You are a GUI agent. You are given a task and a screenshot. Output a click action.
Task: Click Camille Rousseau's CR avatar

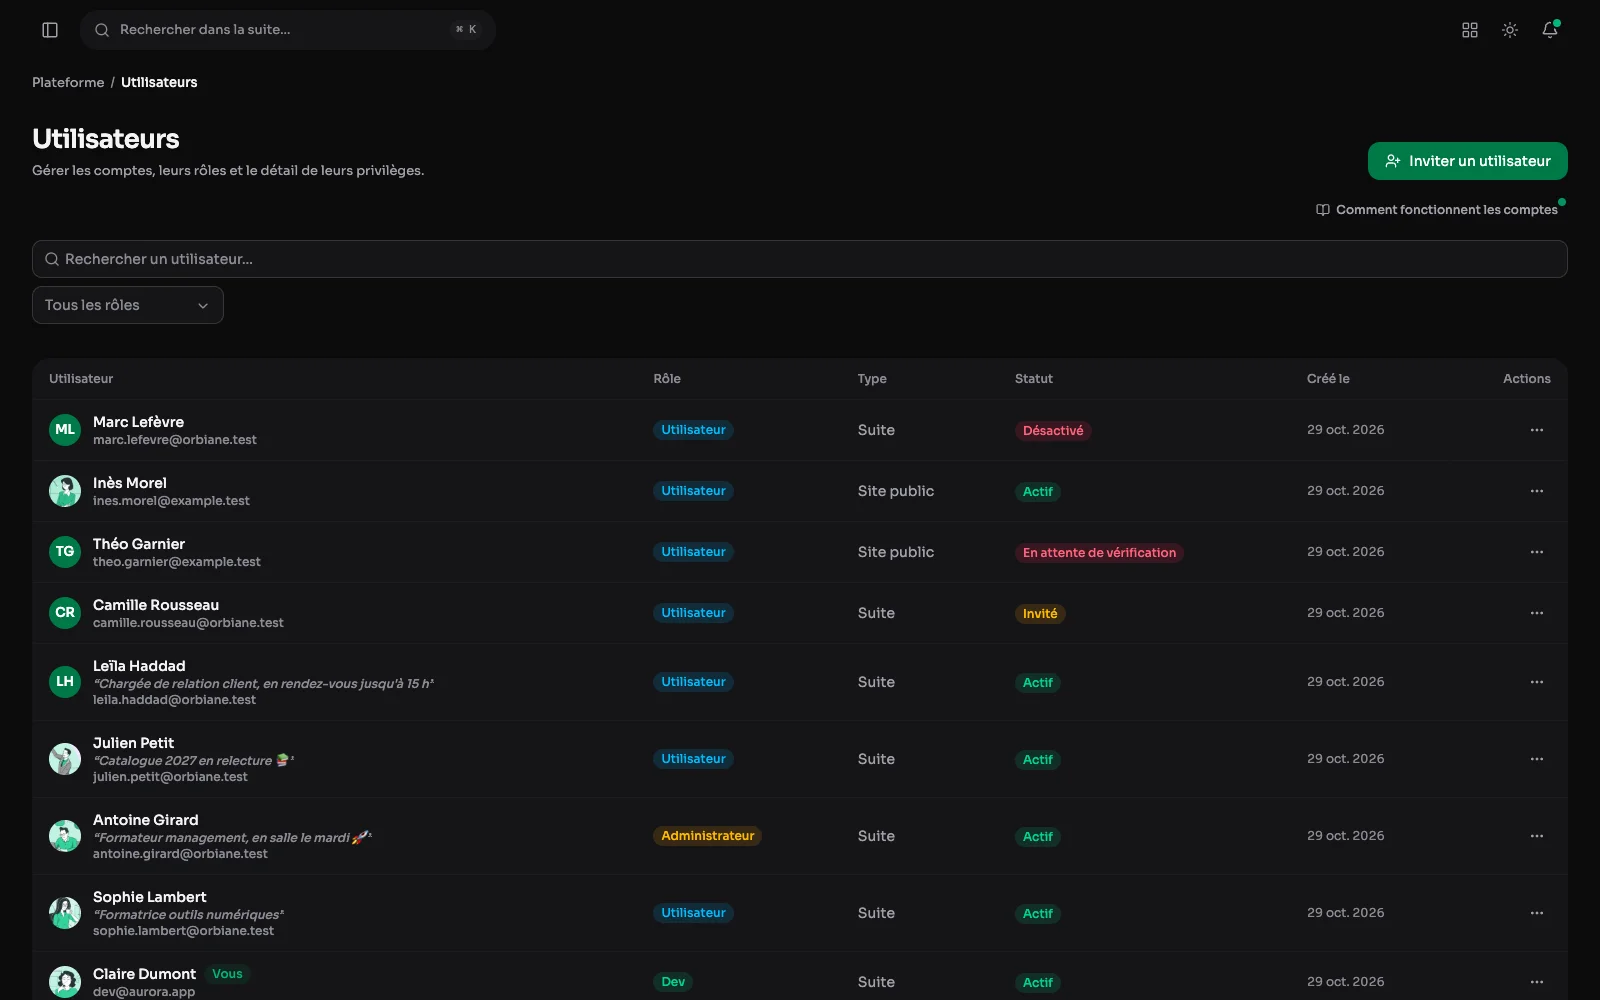point(65,613)
